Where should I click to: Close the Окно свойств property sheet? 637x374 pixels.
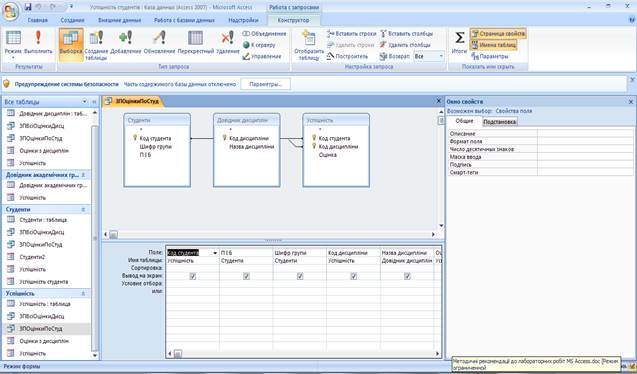631,102
